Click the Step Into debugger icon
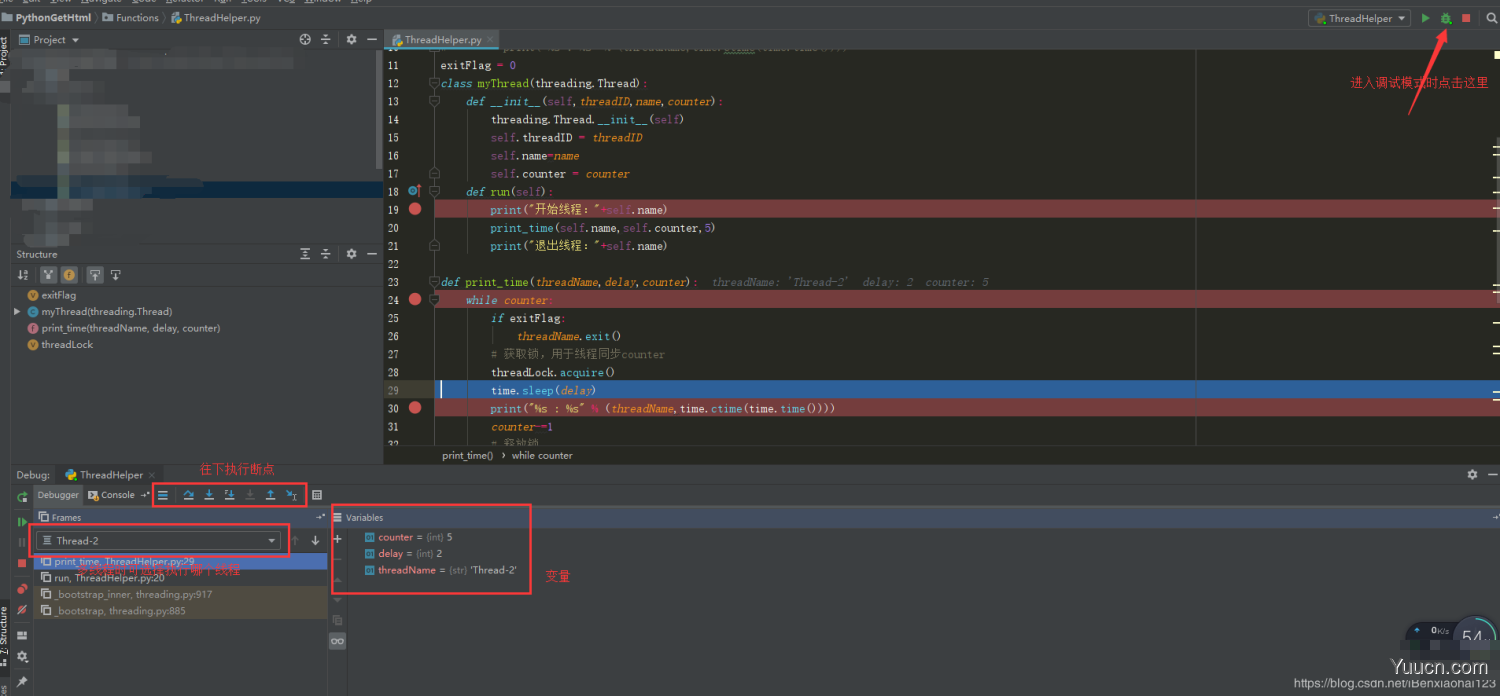Viewport: 1500px width, 696px height. click(209, 495)
